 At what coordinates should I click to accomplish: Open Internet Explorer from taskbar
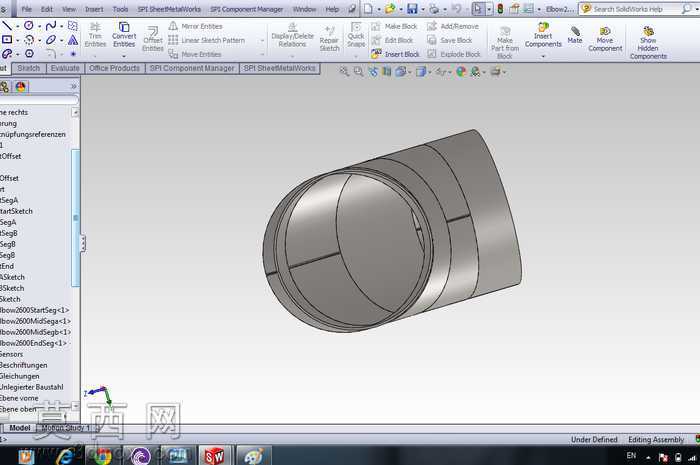[65, 456]
